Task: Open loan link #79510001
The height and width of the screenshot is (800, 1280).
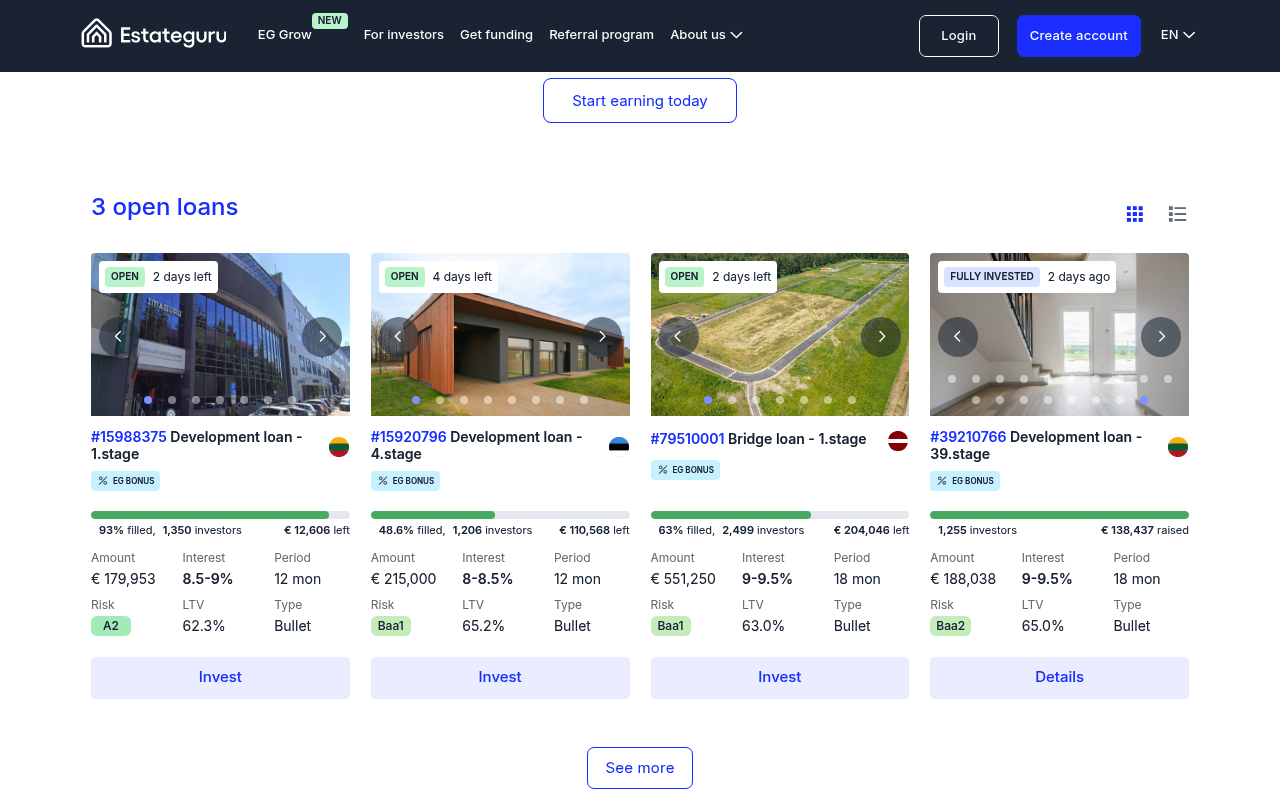Action: pos(688,439)
